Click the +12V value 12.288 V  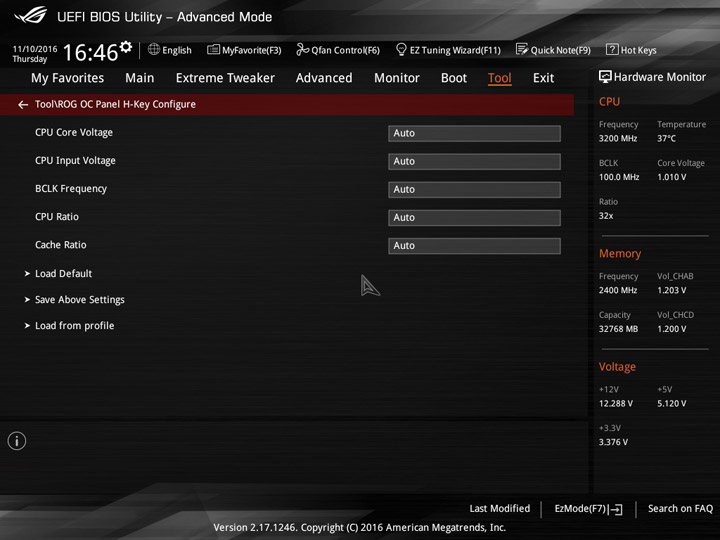(615, 403)
